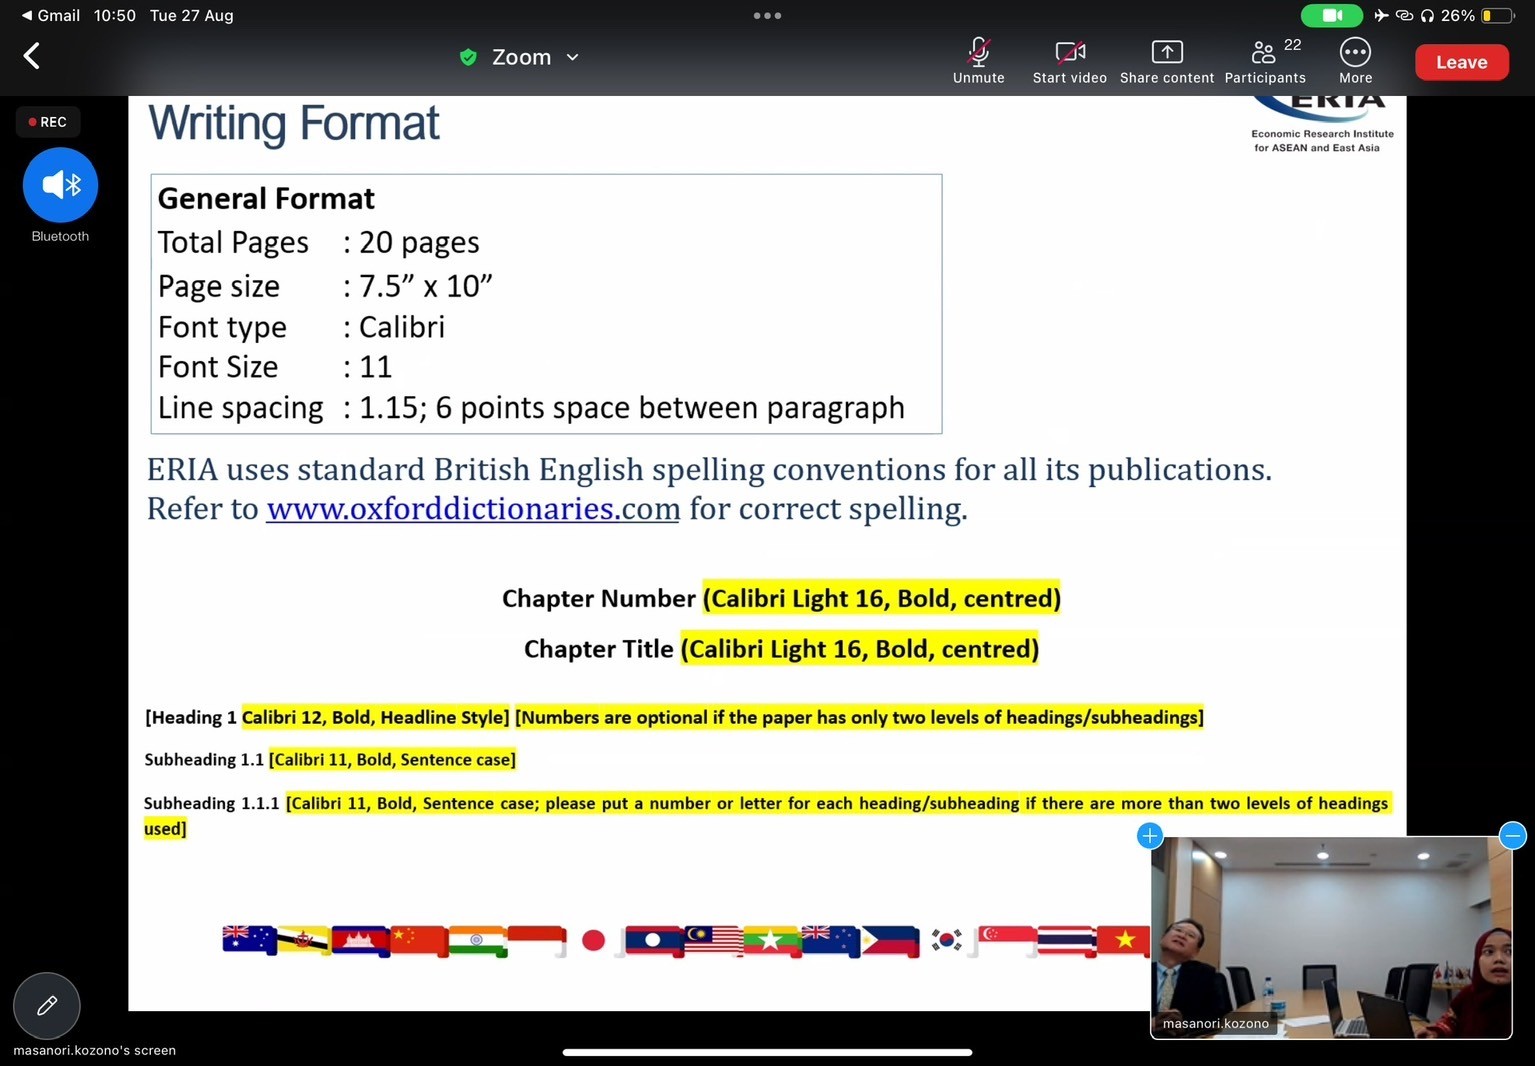Viewport: 1535px width, 1066px height.
Task: Unmute the microphone
Action: pos(978,61)
